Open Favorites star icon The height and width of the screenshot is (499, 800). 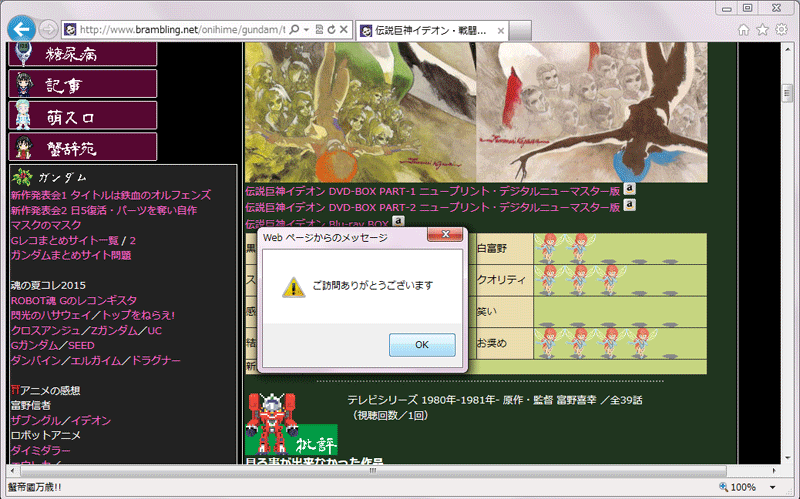click(762, 30)
